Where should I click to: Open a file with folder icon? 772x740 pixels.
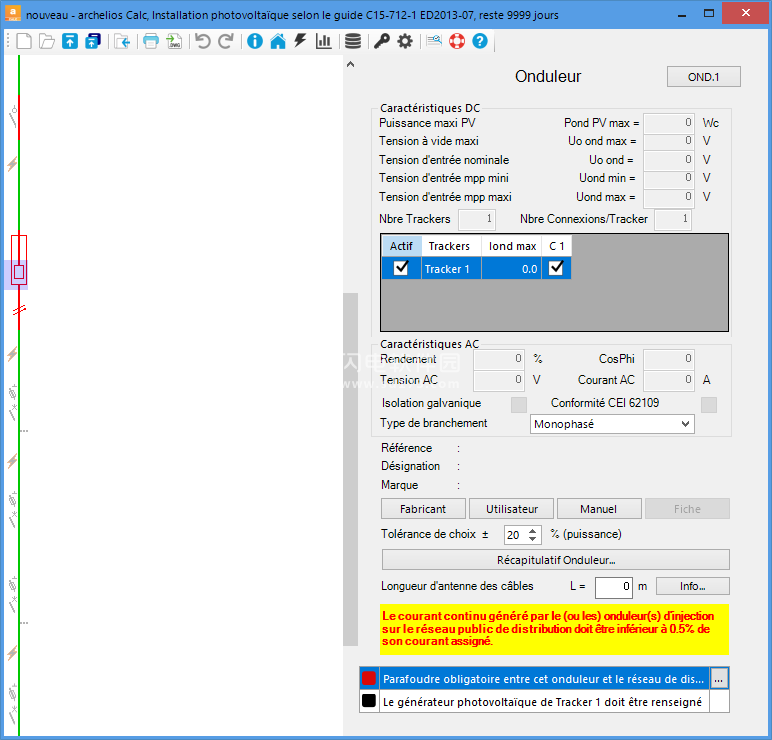tap(46, 41)
